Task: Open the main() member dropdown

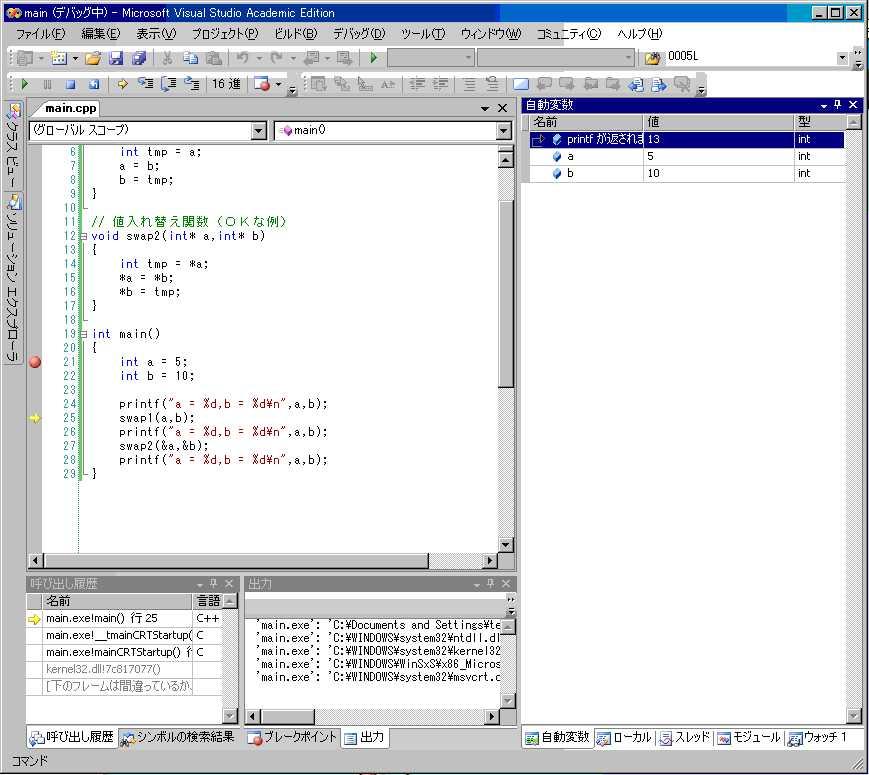Action: (503, 131)
